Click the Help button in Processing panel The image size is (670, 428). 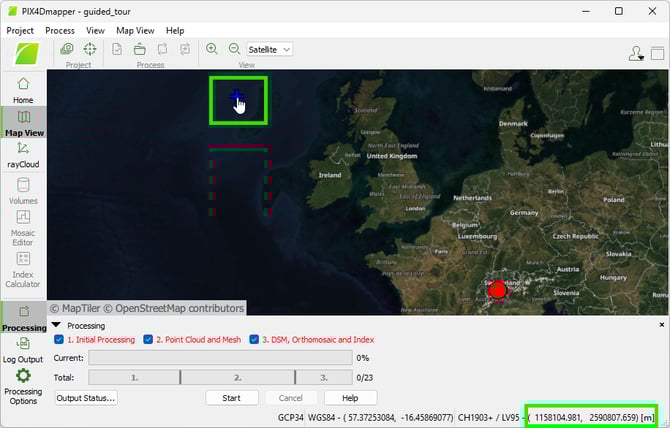pyautogui.click(x=350, y=398)
